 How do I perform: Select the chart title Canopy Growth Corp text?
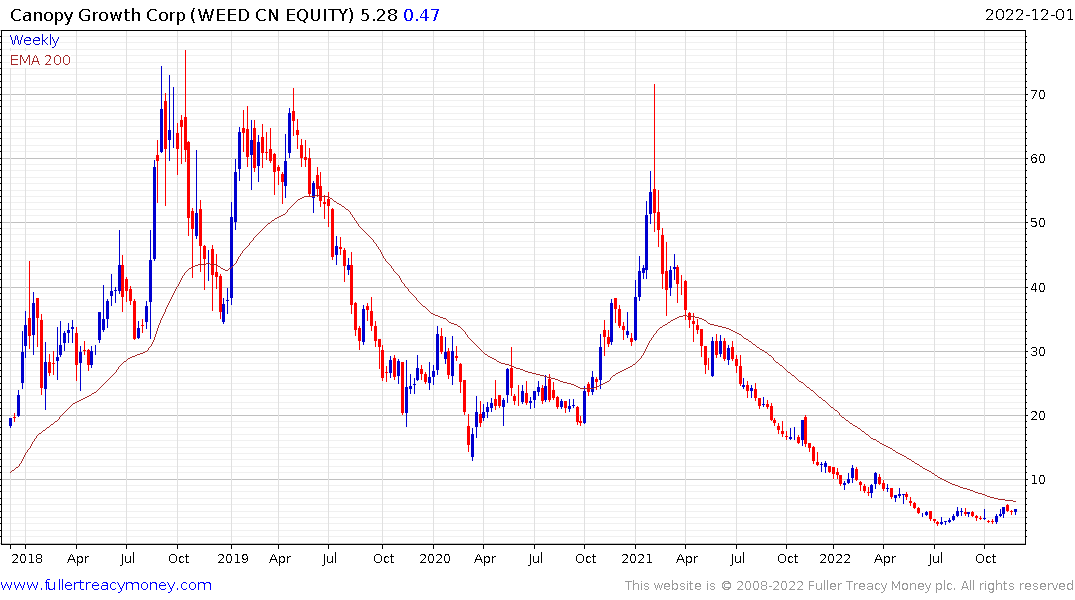pos(97,15)
